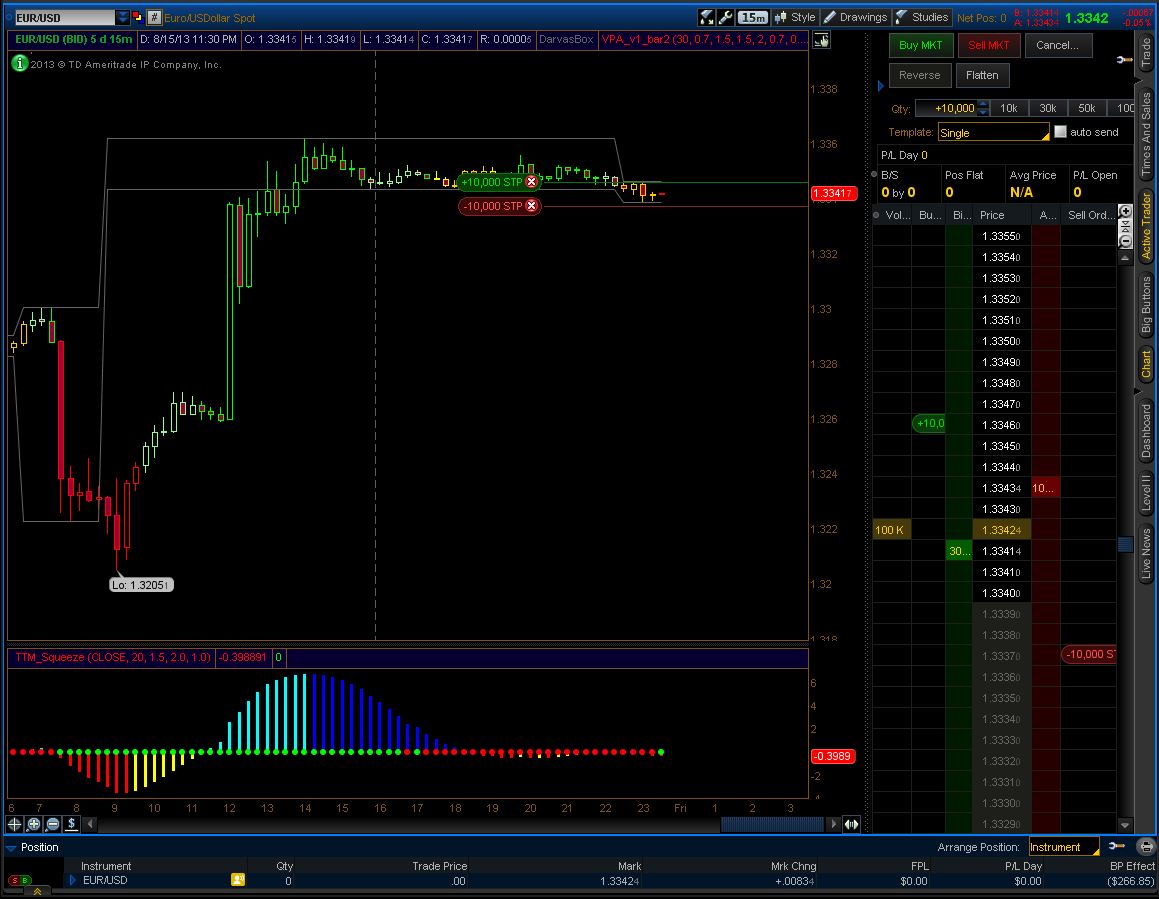Switch to the Times And Sales side tab
1159x899 pixels.
tap(1146, 135)
